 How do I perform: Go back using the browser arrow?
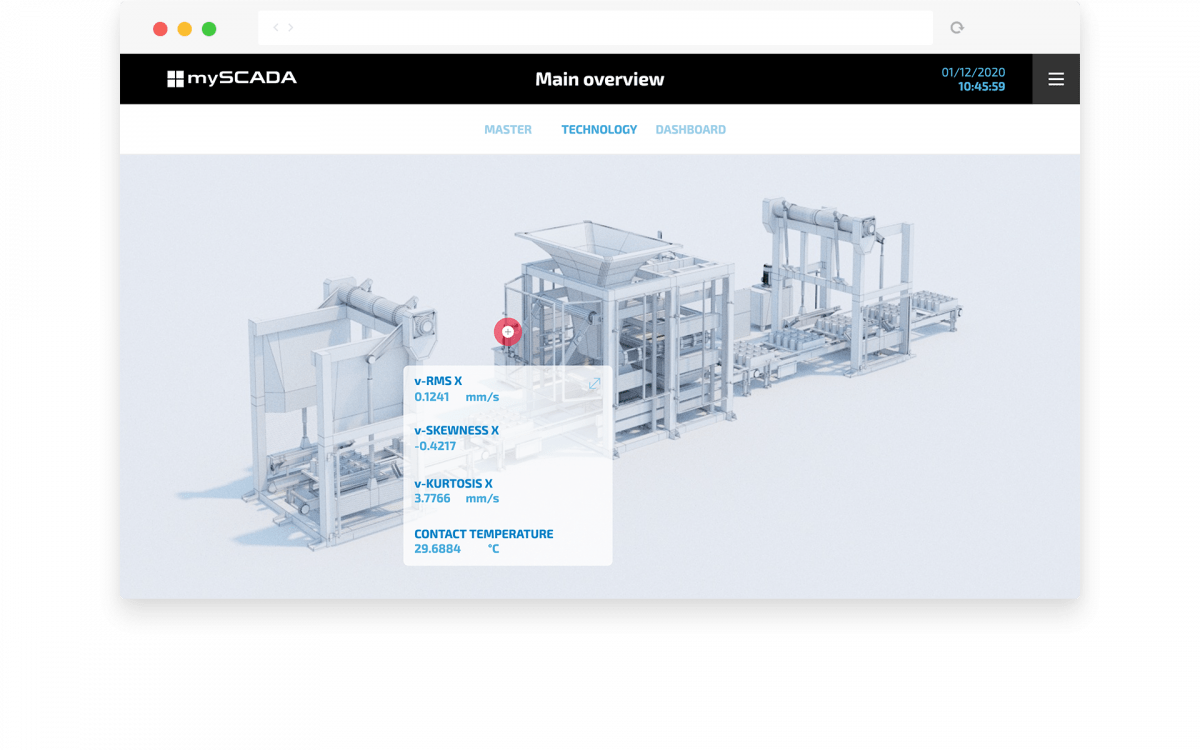coord(276,28)
